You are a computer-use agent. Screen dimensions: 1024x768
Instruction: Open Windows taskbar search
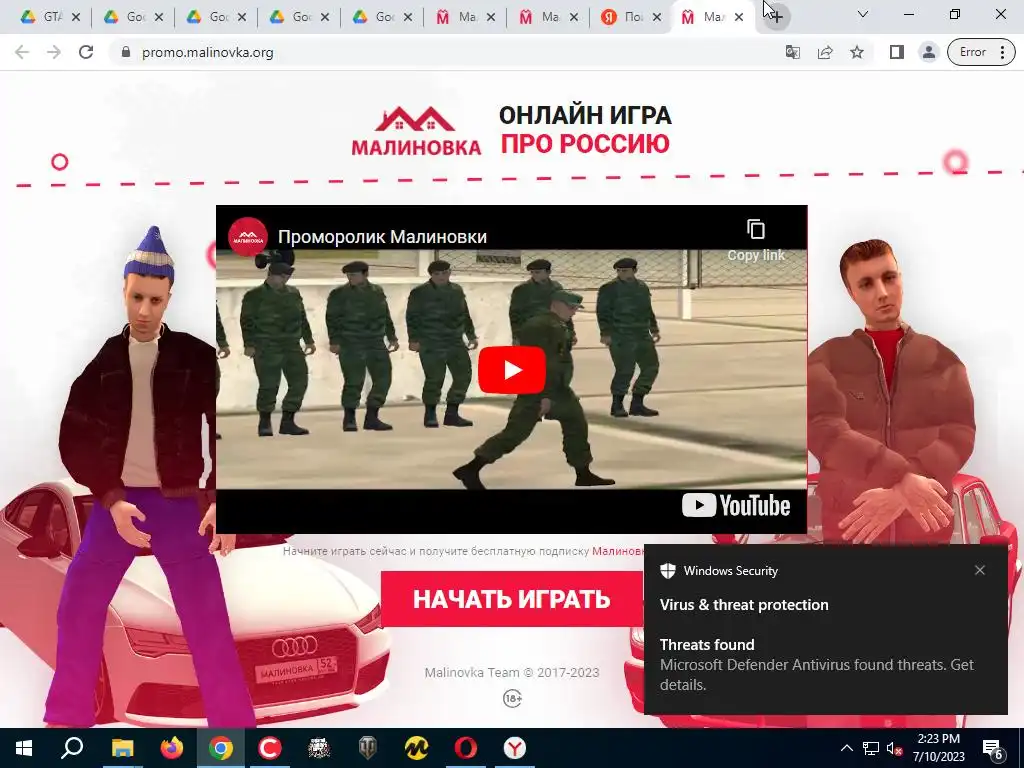coord(72,748)
